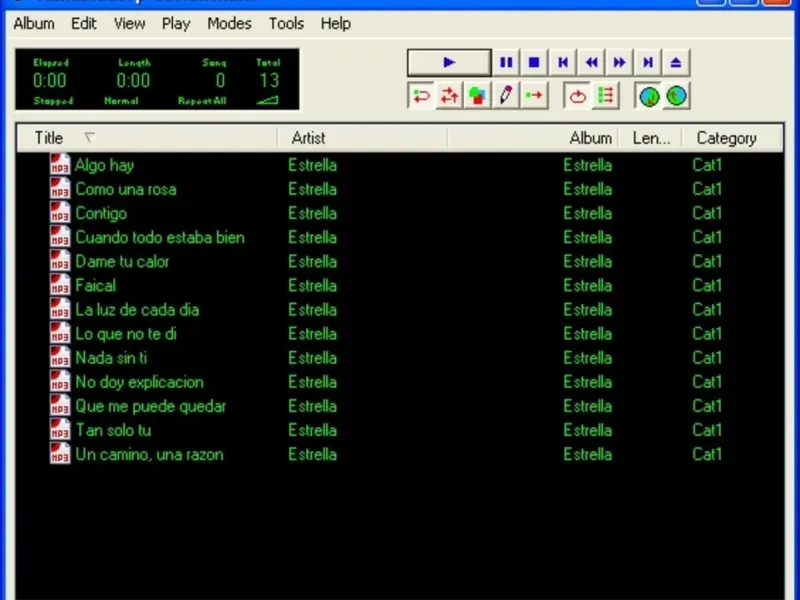Open the Album menu
Image resolution: width=800 pixels, height=600 pixels.
[x=34, y=23]
